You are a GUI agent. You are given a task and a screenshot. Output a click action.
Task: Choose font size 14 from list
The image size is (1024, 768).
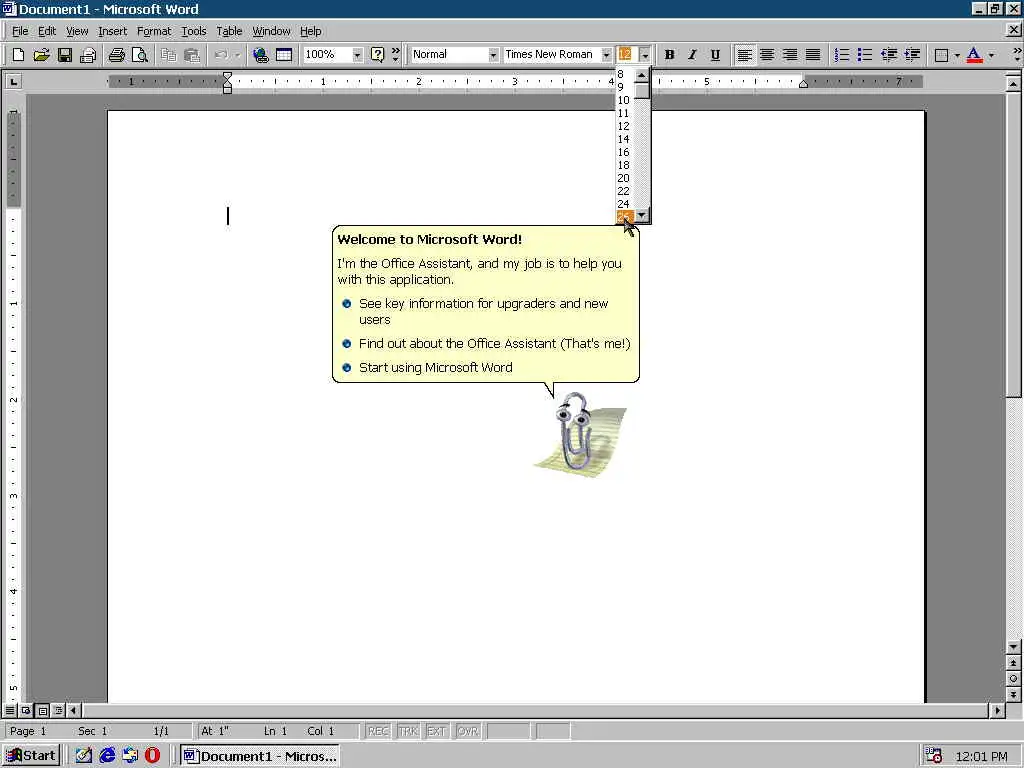point(624,139)
